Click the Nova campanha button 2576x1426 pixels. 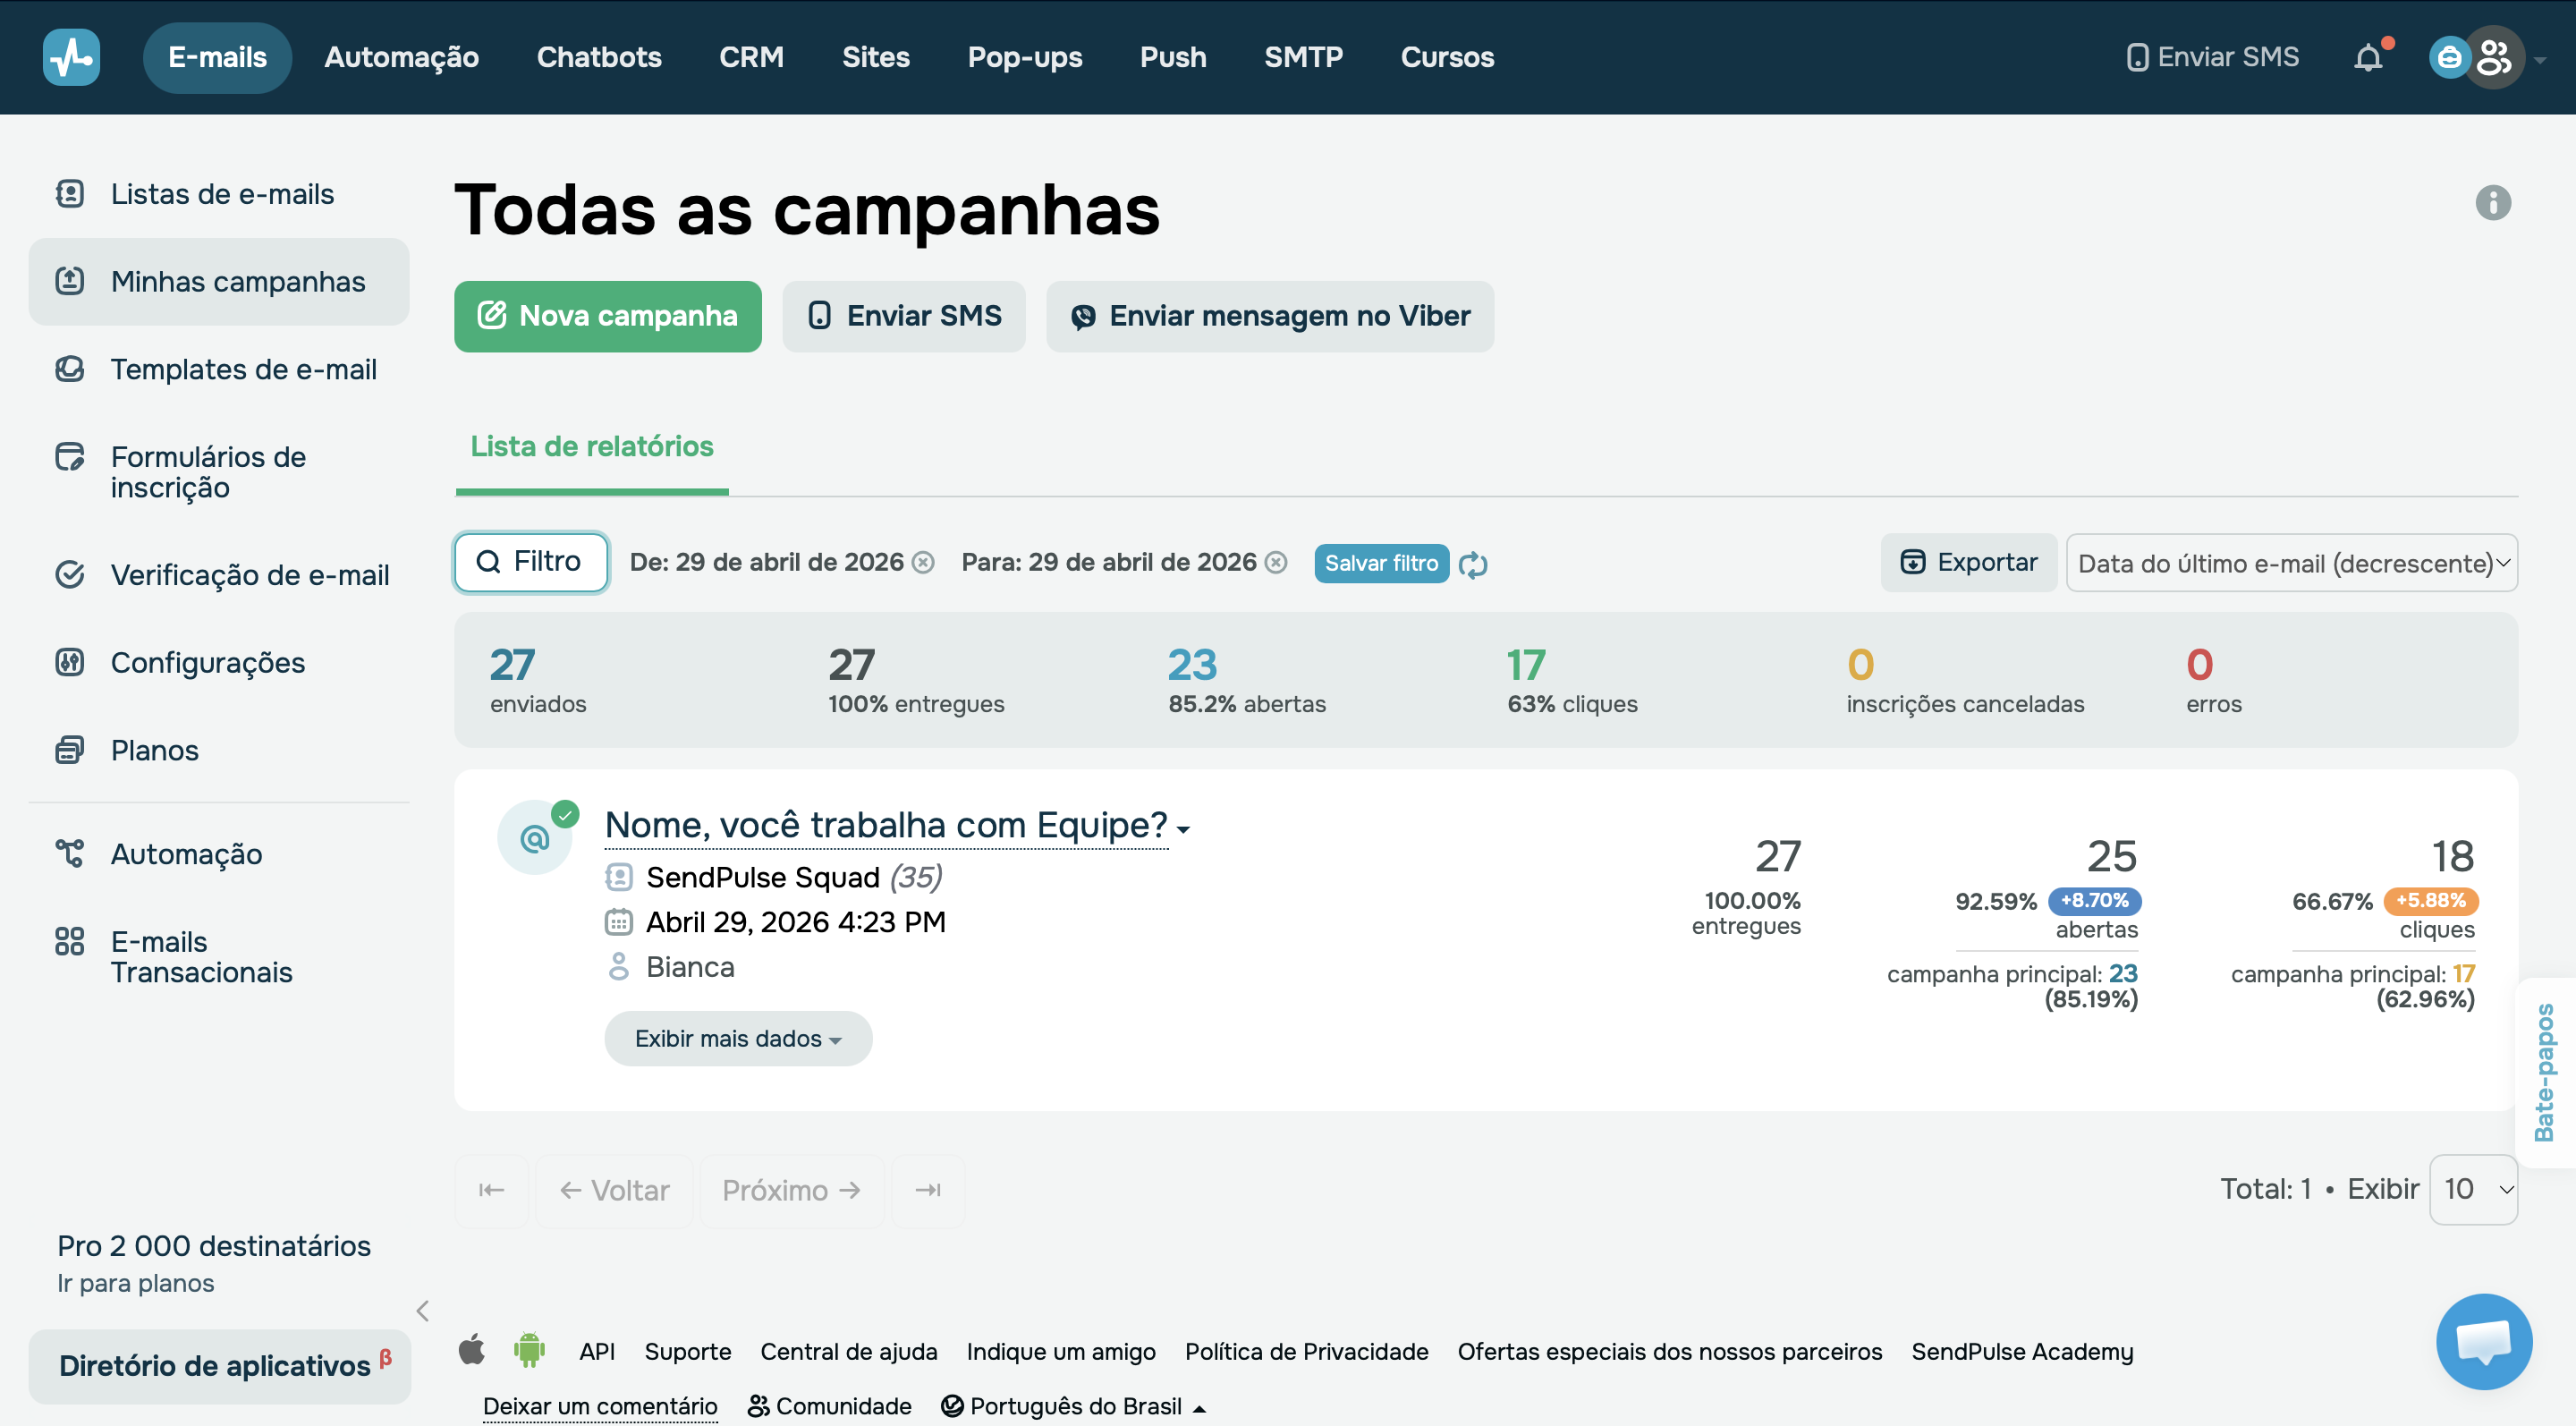point(608,316)
